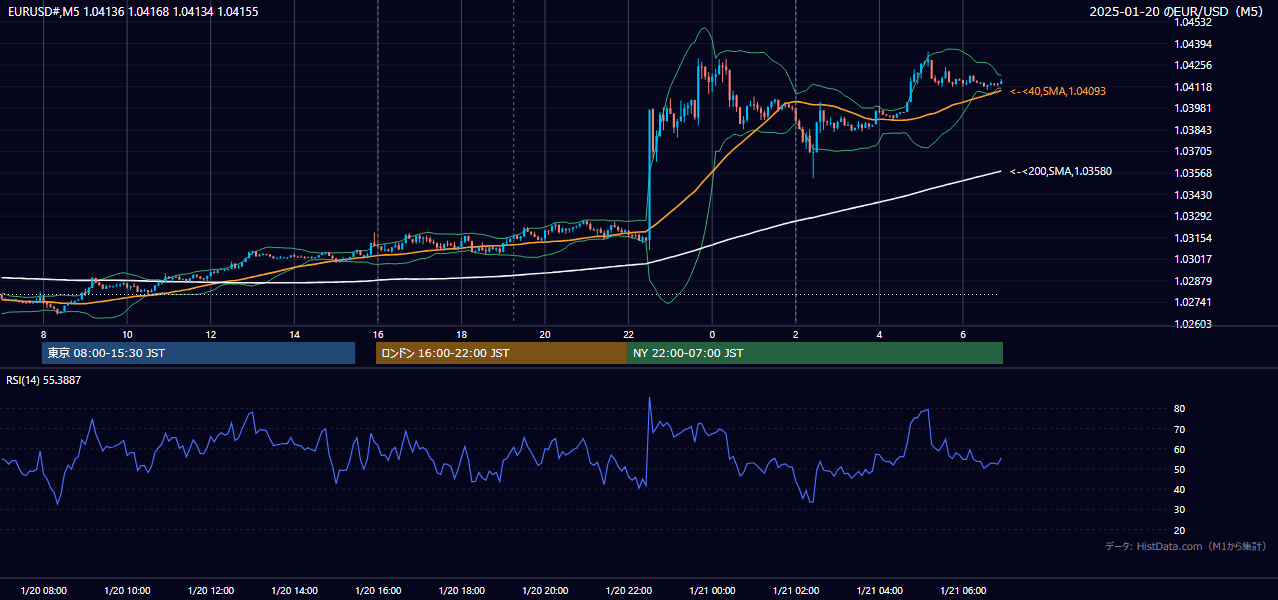Click RSI scale value 30
Screen dimensions: 1278x600
tap(1180, 510)
